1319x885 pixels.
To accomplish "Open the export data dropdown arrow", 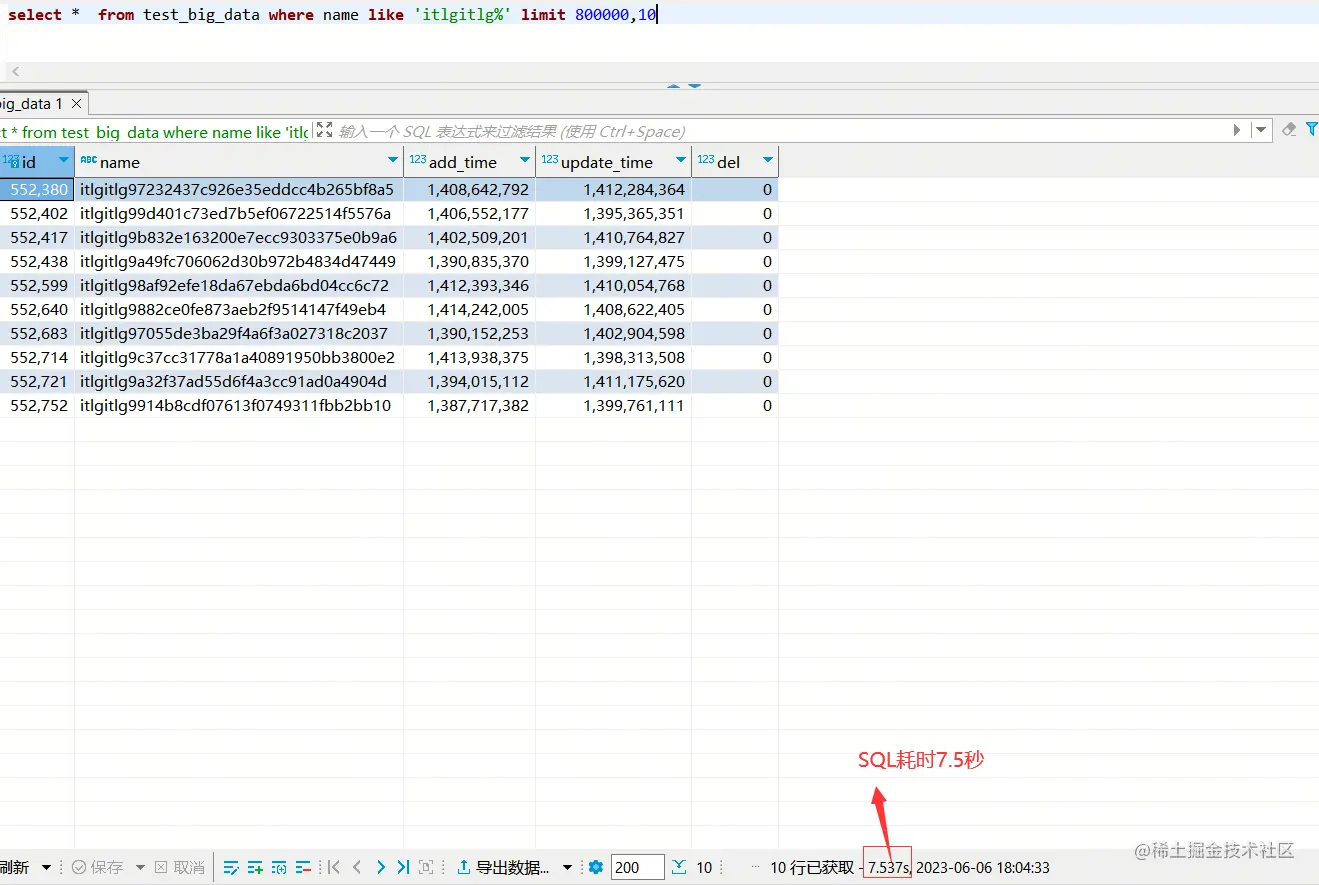I will pyautogui.click(x=567, y=867).
